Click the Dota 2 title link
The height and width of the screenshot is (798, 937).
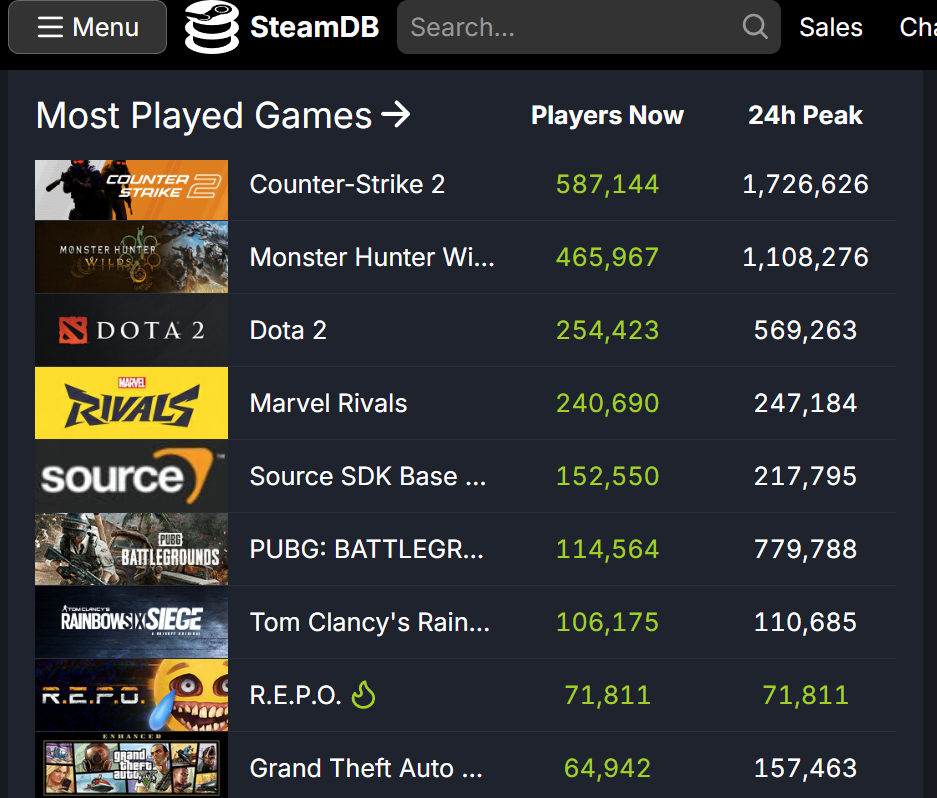click(288, 330)
